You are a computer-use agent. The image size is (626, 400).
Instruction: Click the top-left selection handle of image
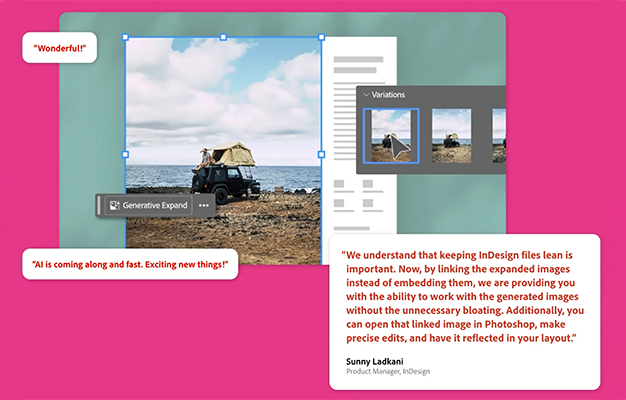click(125, 37)
